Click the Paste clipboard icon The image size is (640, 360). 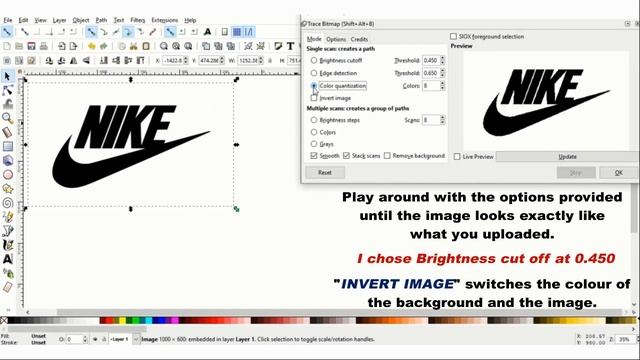146,46
